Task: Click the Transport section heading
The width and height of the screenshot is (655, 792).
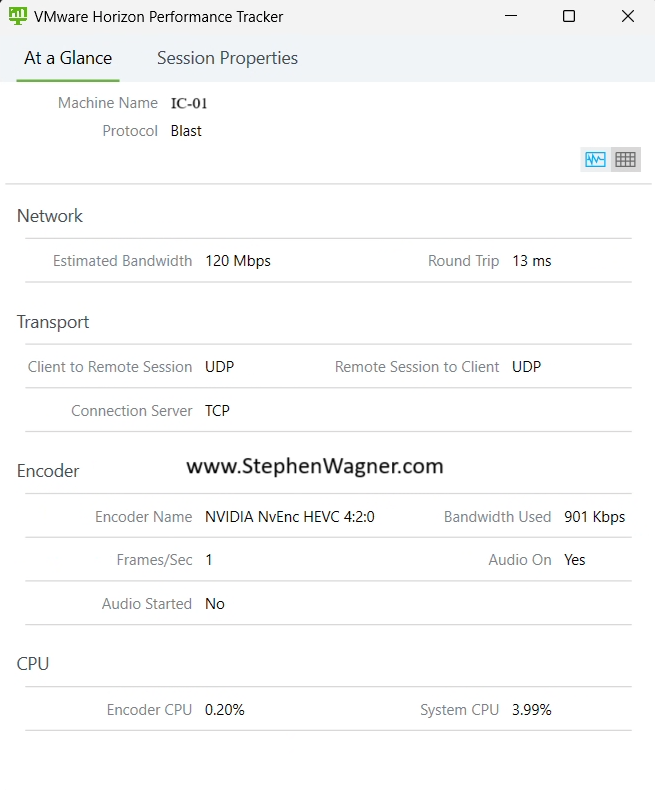Action: pos(53,322)
